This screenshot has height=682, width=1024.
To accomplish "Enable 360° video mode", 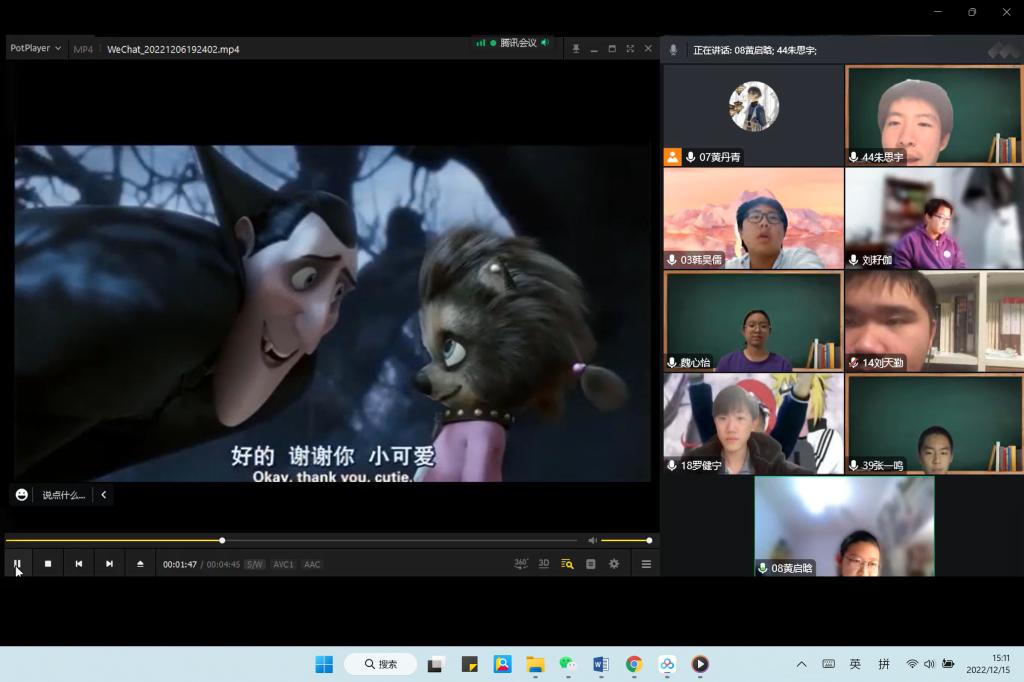I will click(521, 564).
